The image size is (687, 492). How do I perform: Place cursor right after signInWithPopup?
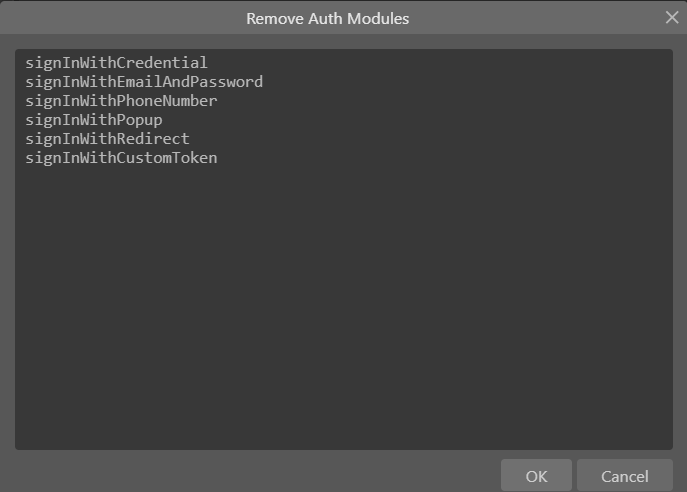(x=163, y=120)
